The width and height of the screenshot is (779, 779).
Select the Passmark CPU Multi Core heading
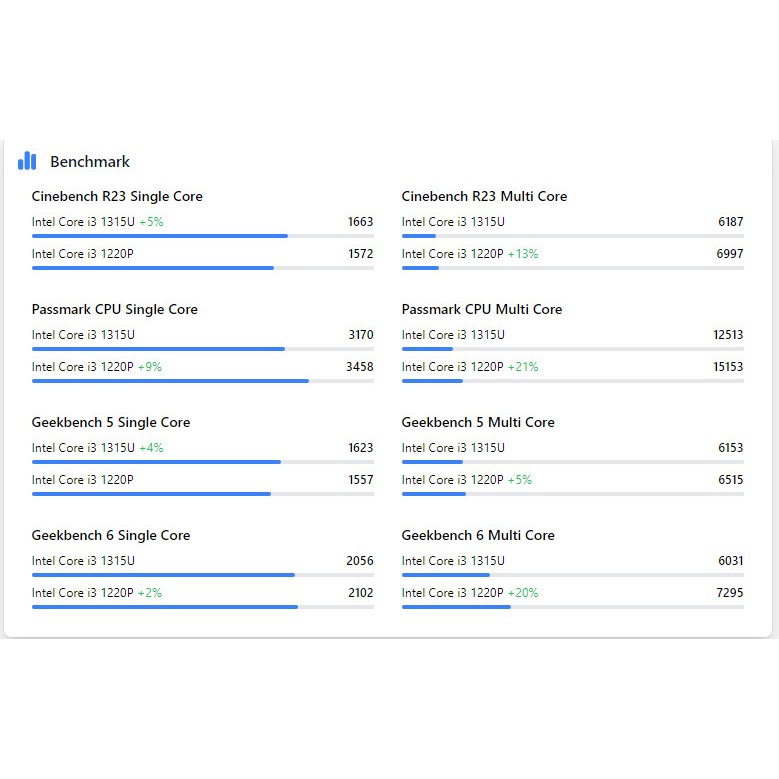[x=482, y=309]
